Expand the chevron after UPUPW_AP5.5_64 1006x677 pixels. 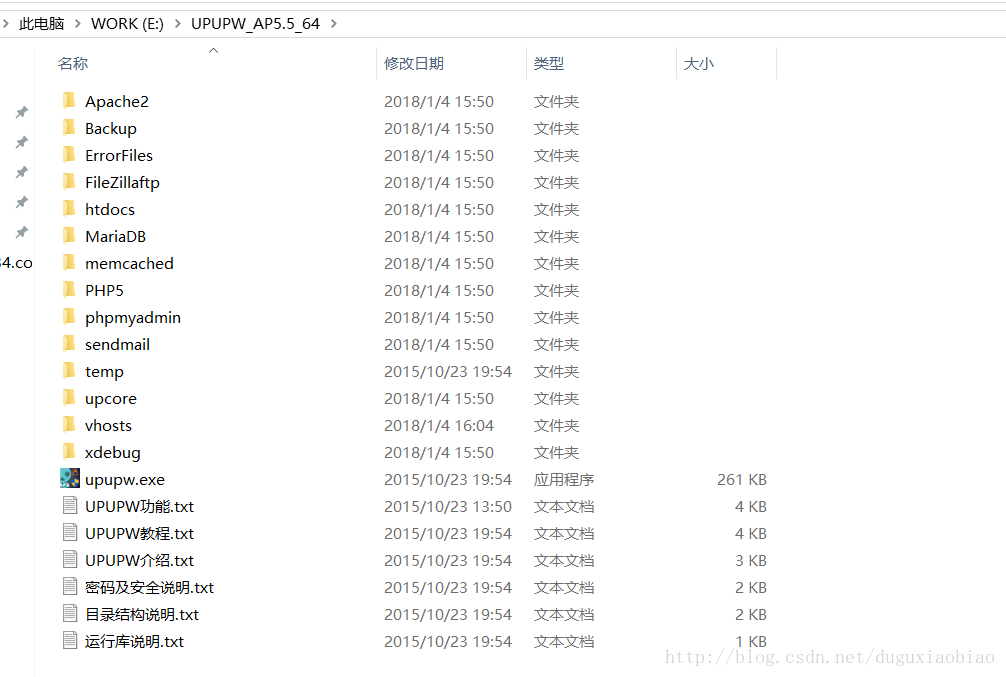click(x=334, y=24)
